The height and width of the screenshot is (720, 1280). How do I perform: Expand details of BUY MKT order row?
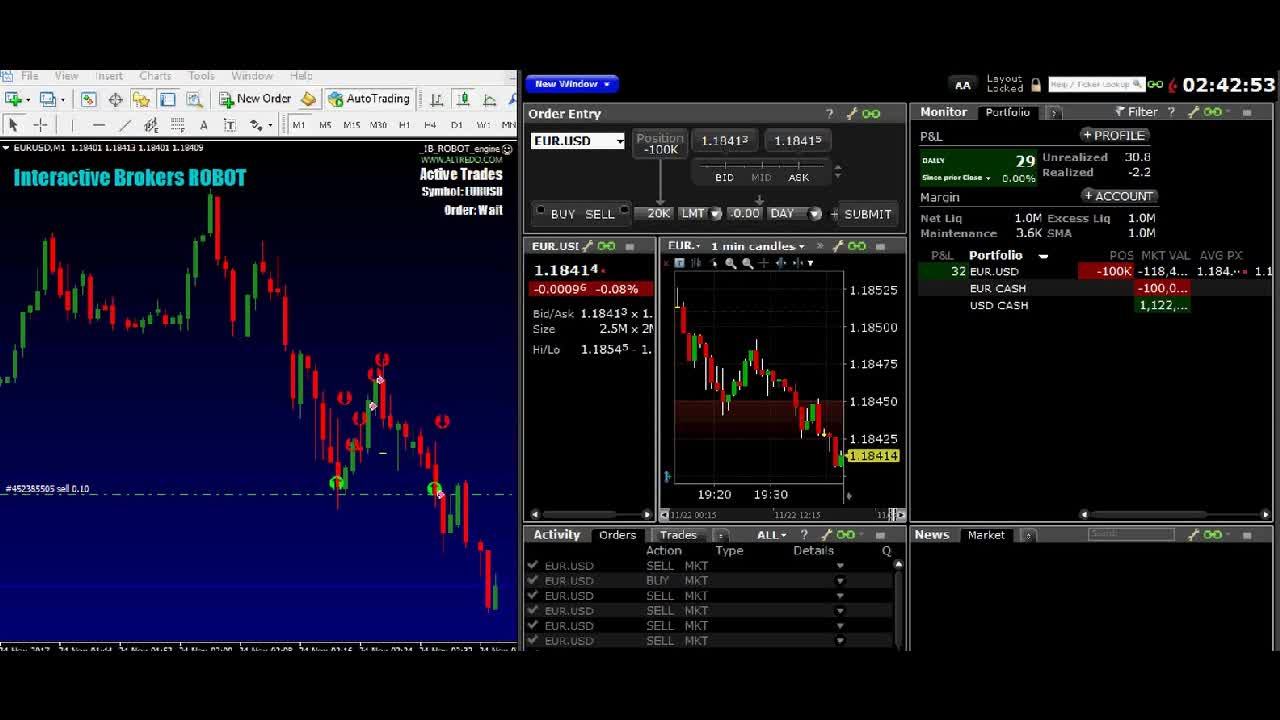coord(840,581)
